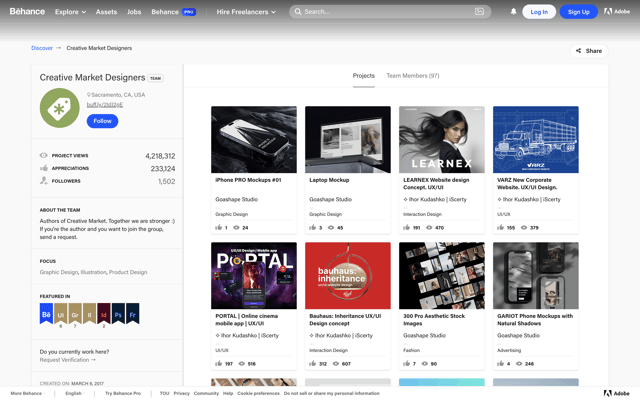Viewport: 640px width, 400px height.
Task: Switch to the Projects tab
Action: tap(364, 76)
